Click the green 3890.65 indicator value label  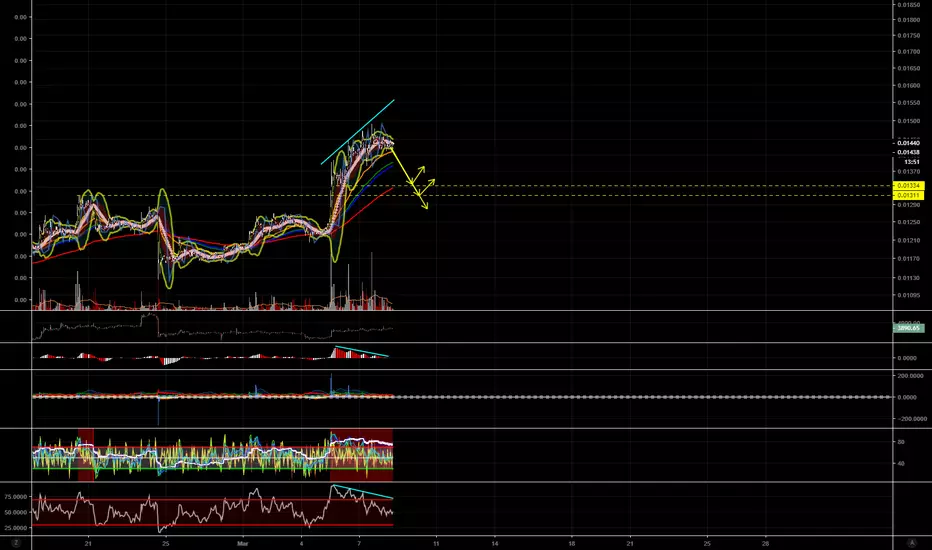coord(909,328)
